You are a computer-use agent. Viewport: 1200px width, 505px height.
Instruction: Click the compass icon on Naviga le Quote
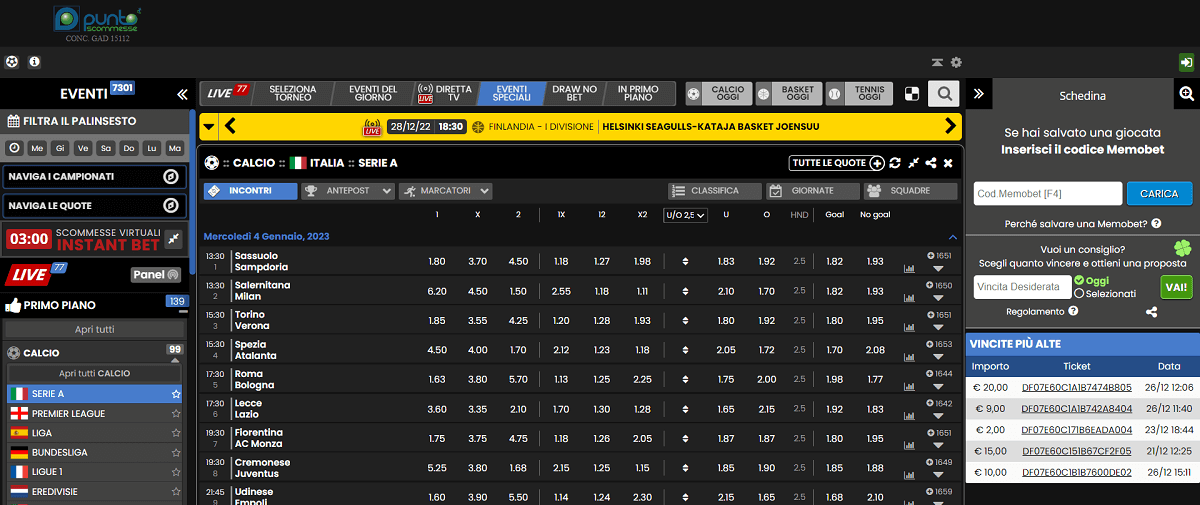tap(170, 206)
